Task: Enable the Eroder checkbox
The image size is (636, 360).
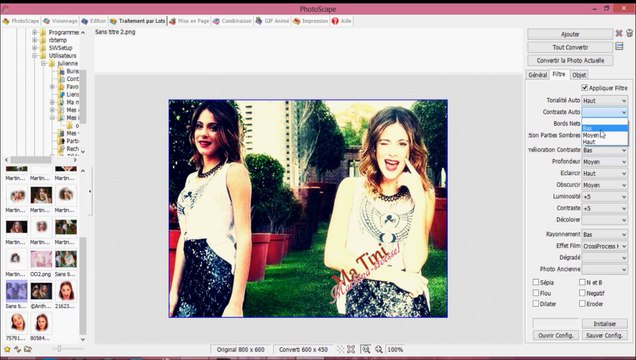Action: (582, 303)
